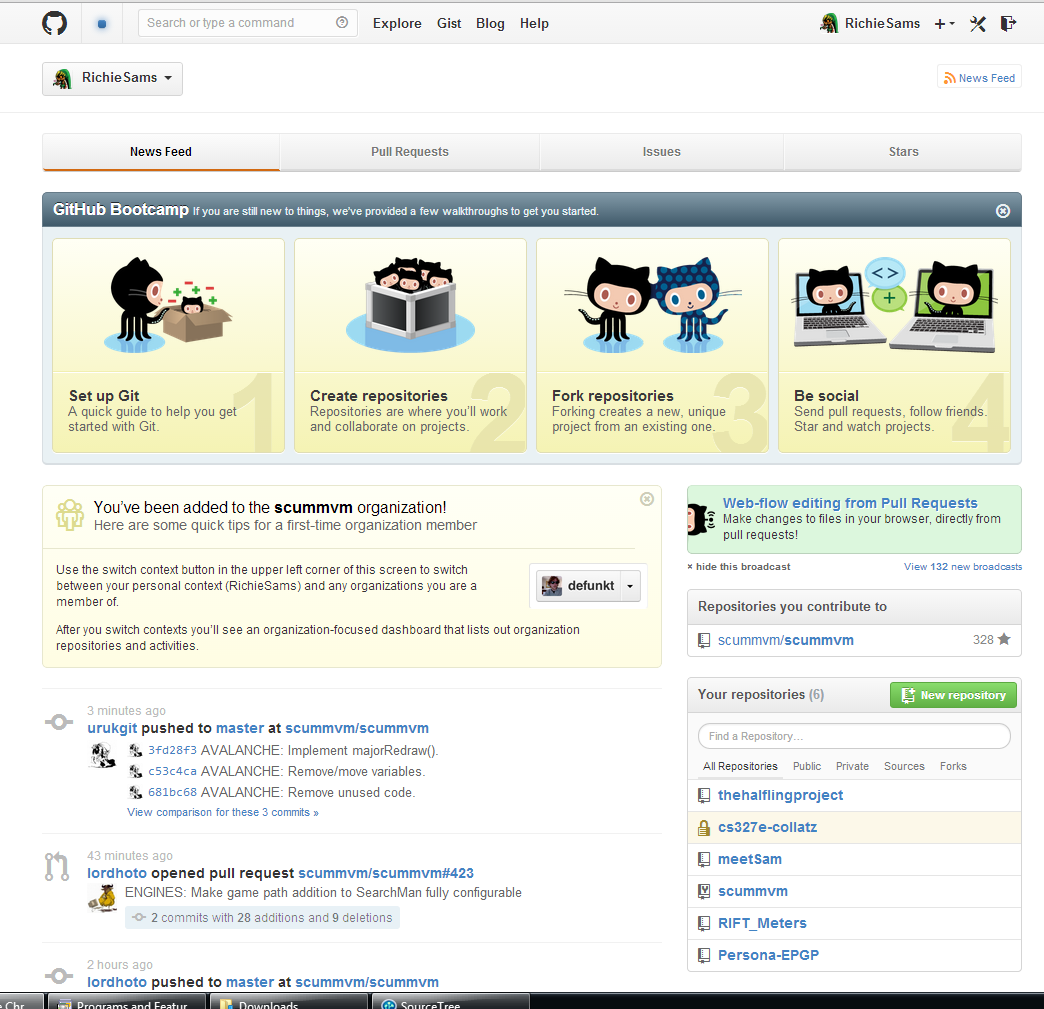This screenshot has height=1009, width=1044.
Task: Switch to the Stars tab
Action: 903,152
